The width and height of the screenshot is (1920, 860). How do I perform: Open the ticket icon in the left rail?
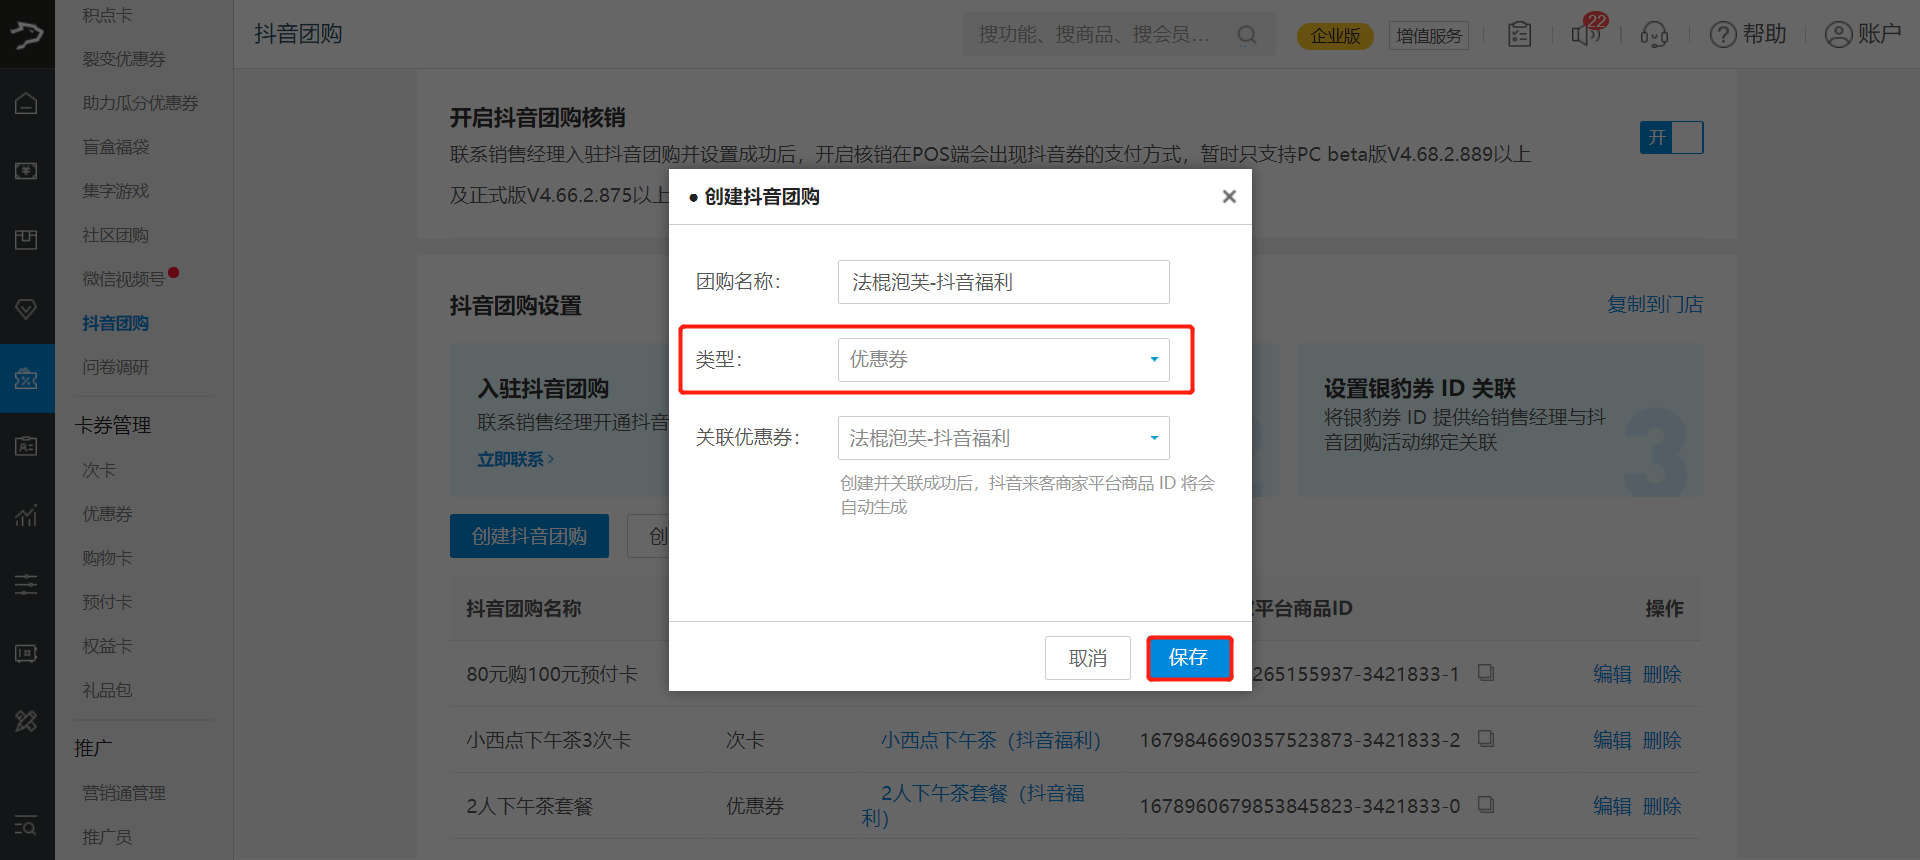point(27,653)
